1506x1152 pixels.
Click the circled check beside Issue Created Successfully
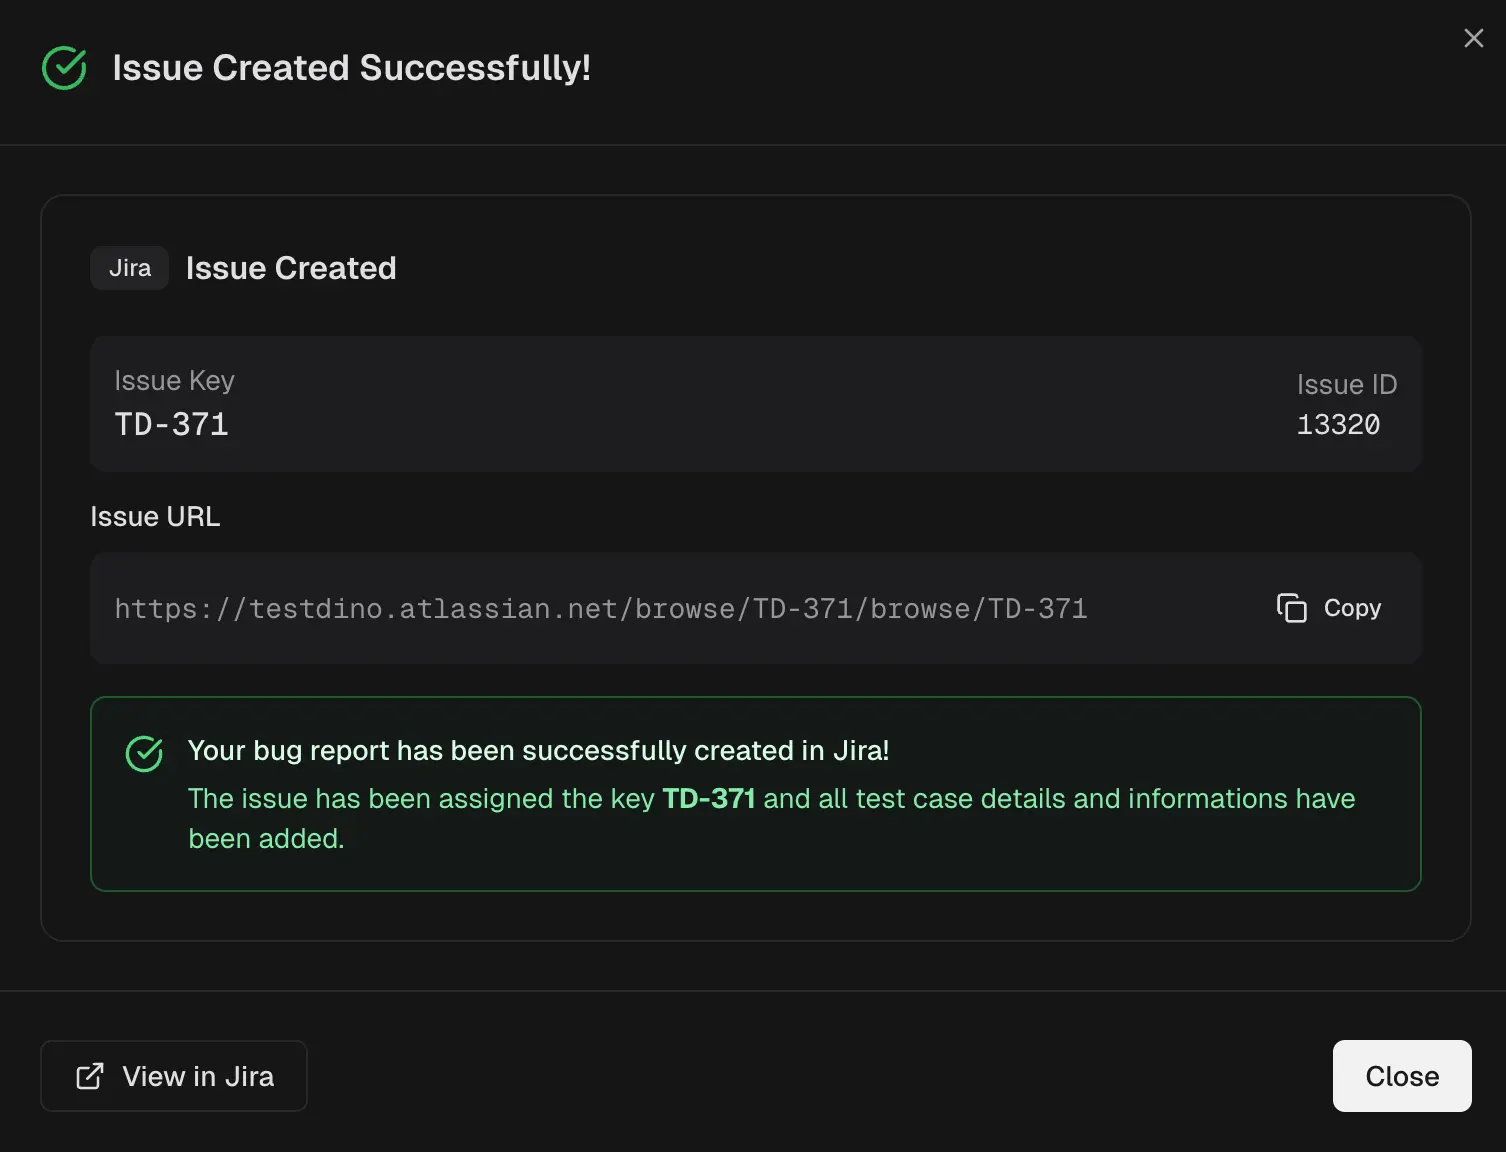63,68
